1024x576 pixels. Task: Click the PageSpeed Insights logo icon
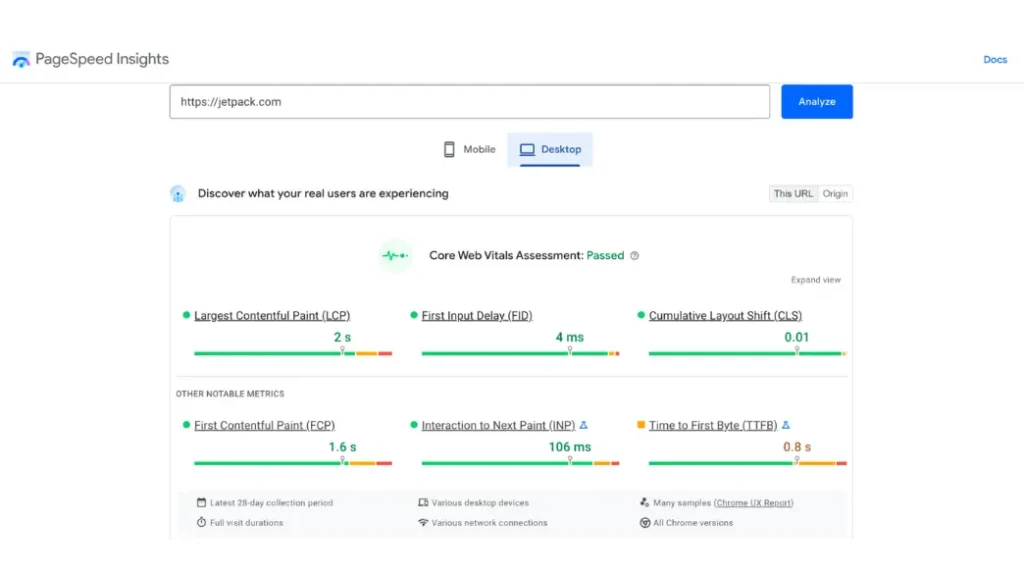point(21,59)
